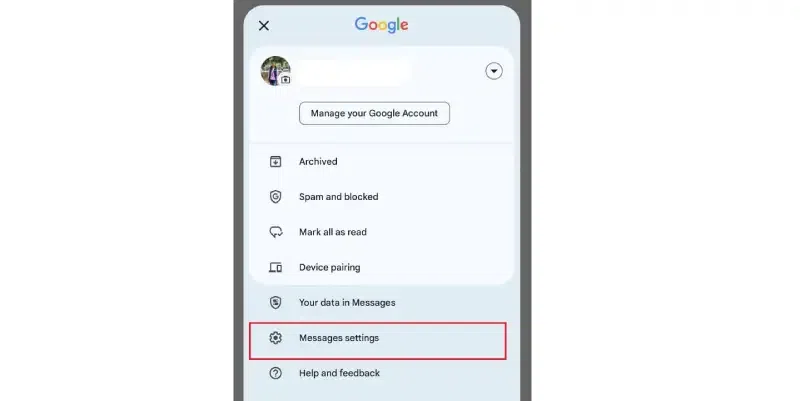800x401 pixels.
Task: Open Messages settings text label
Action: tap(339, 338)
